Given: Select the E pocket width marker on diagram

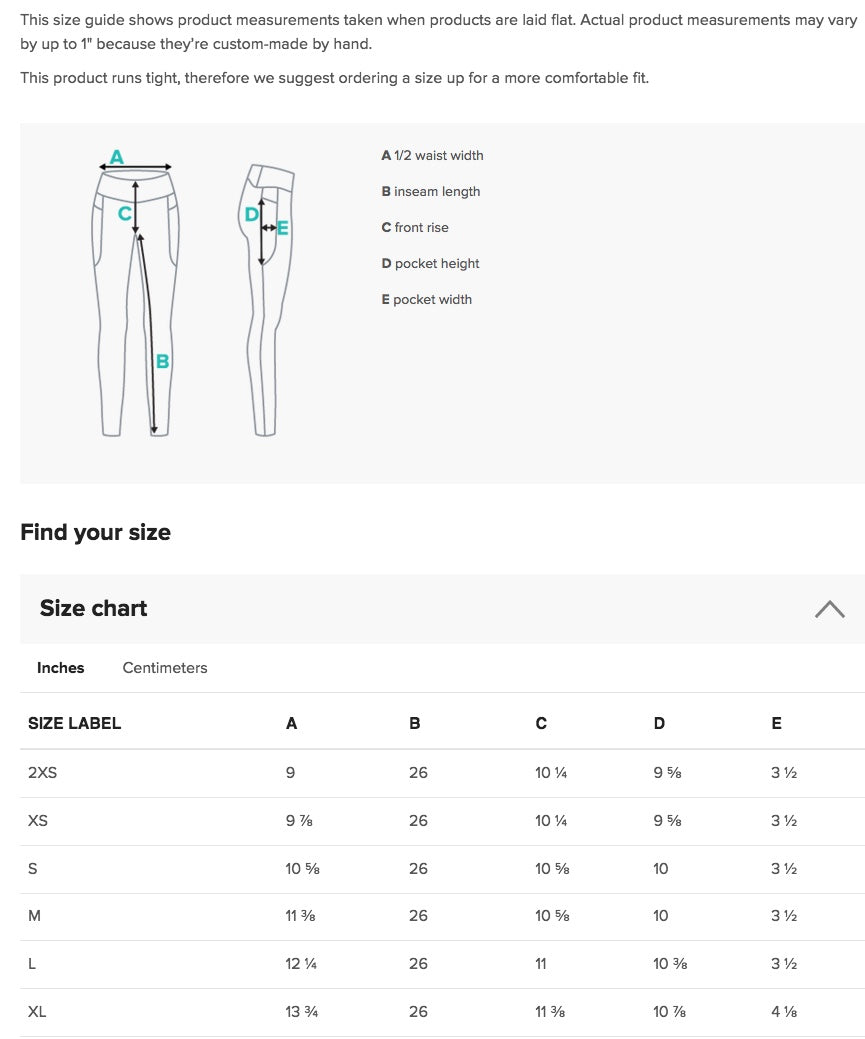Looking at the screenshot, I should pos(282,228).
